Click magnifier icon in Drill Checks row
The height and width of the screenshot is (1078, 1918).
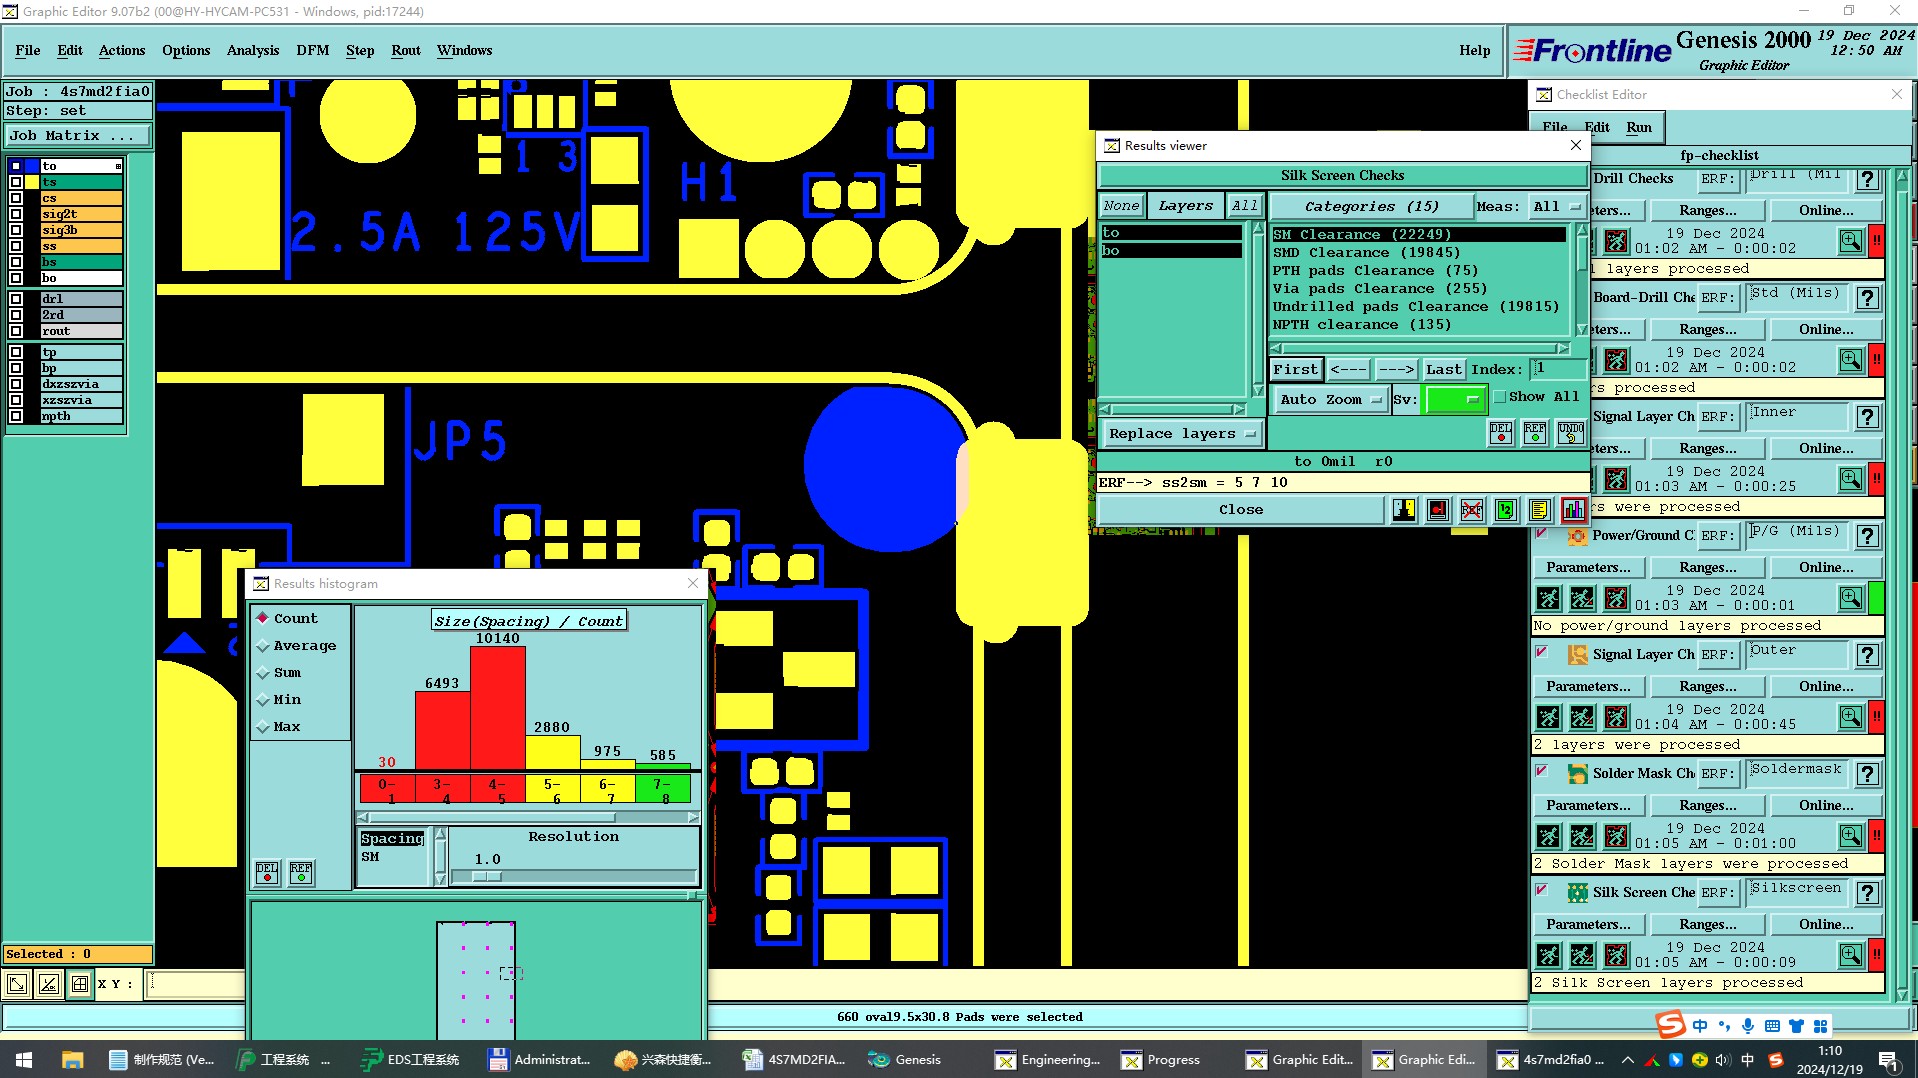[1851, 241]
